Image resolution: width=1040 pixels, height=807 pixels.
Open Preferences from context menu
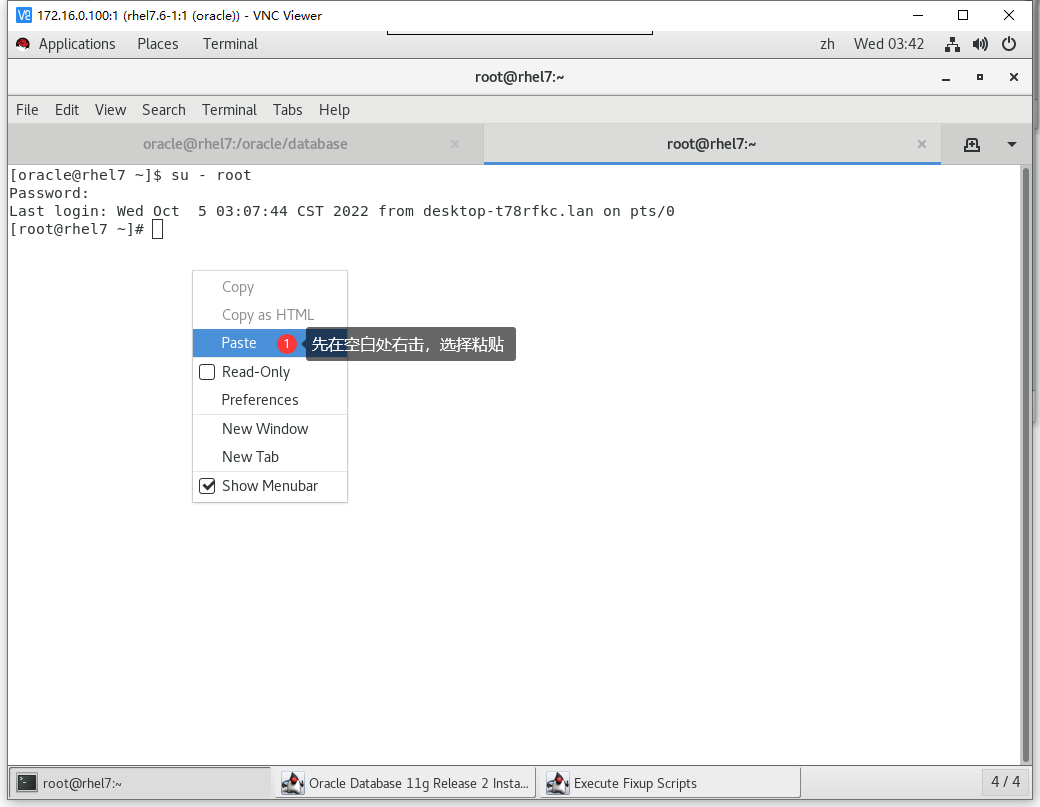click(270, 400)
